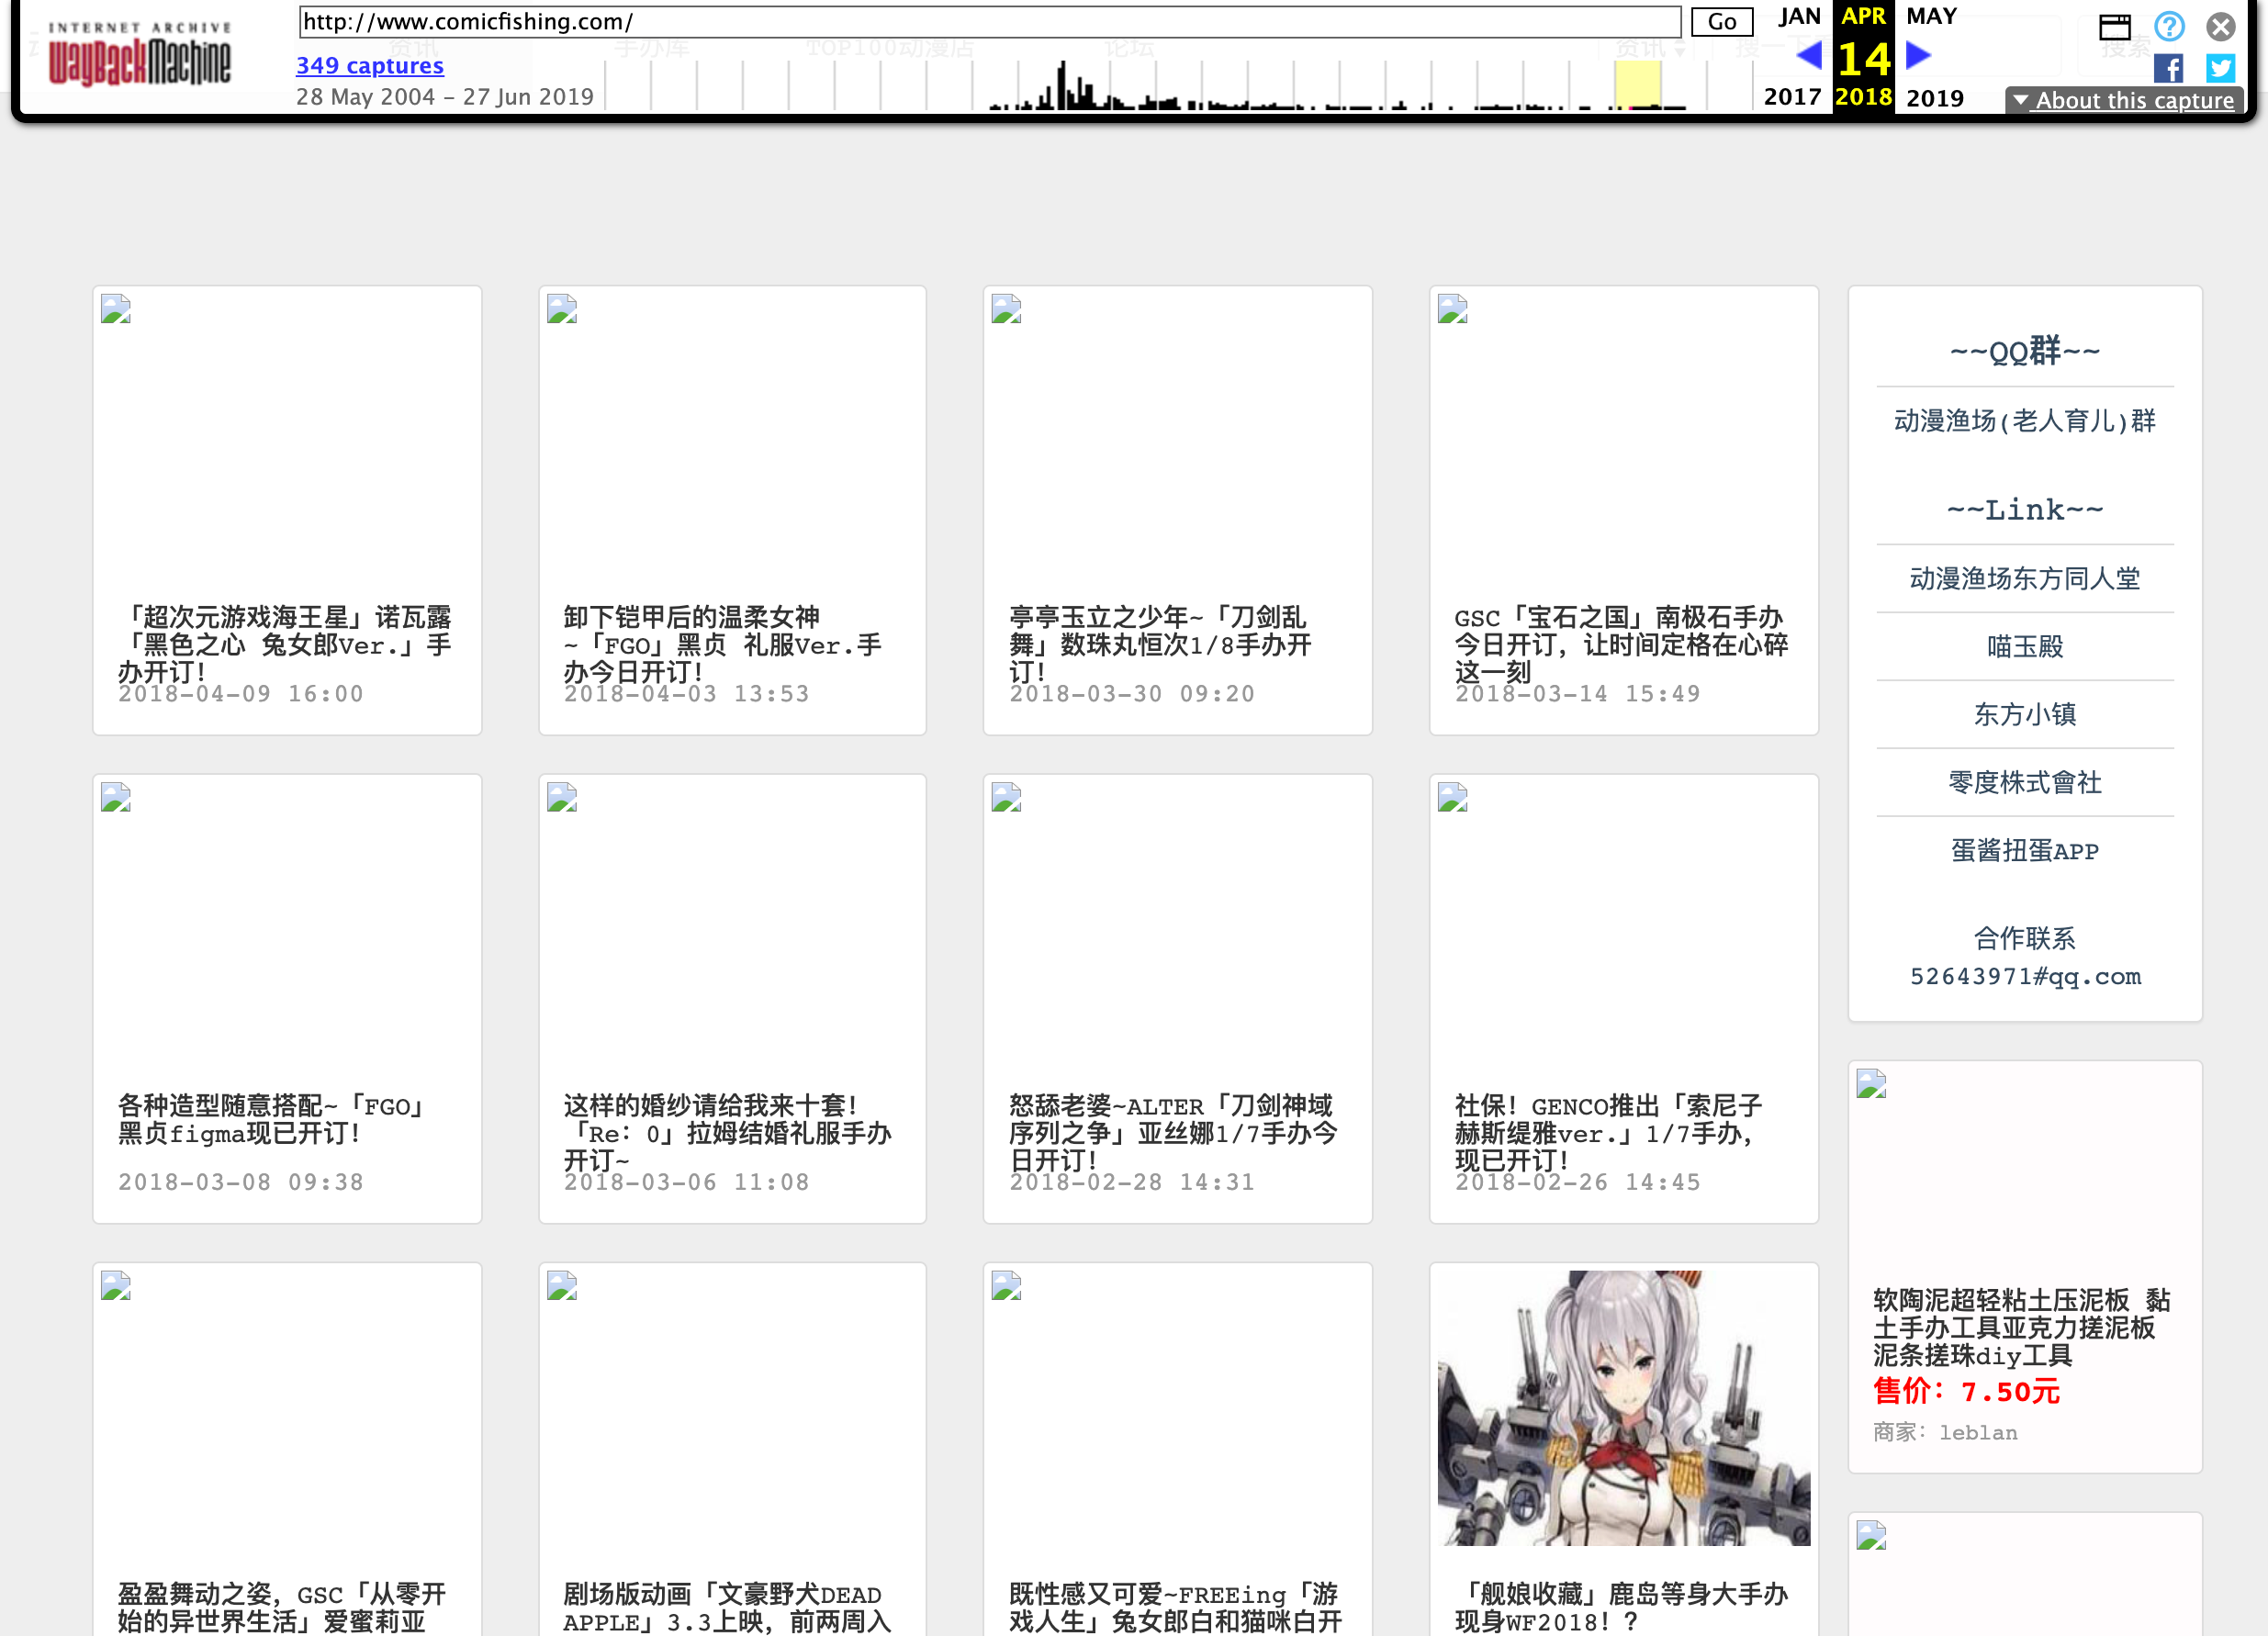This screenshot has height=1636, width=2268.
Task: Open 怒舔老婆 ALTER 亚丝娜 article
Action: coord(1173,1132)
